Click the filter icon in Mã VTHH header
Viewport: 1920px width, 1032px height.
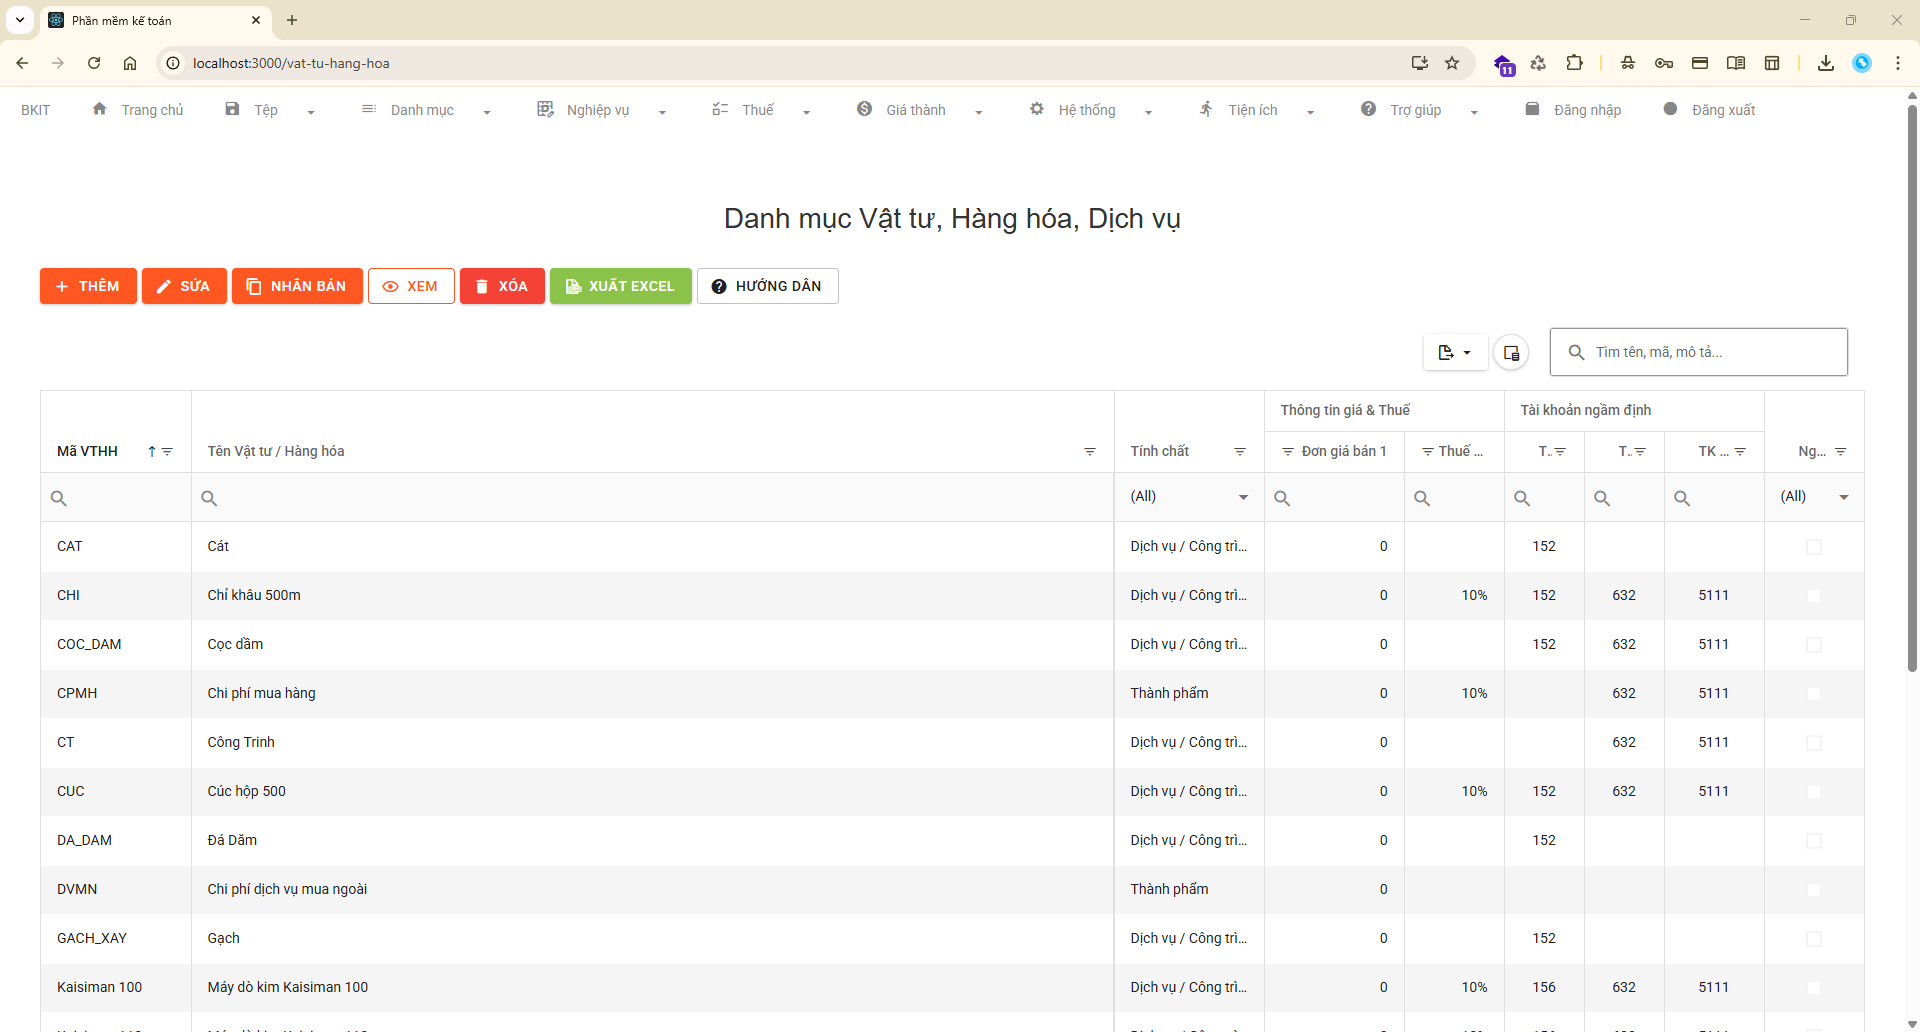pyautogui.click(x=167, y=451)
